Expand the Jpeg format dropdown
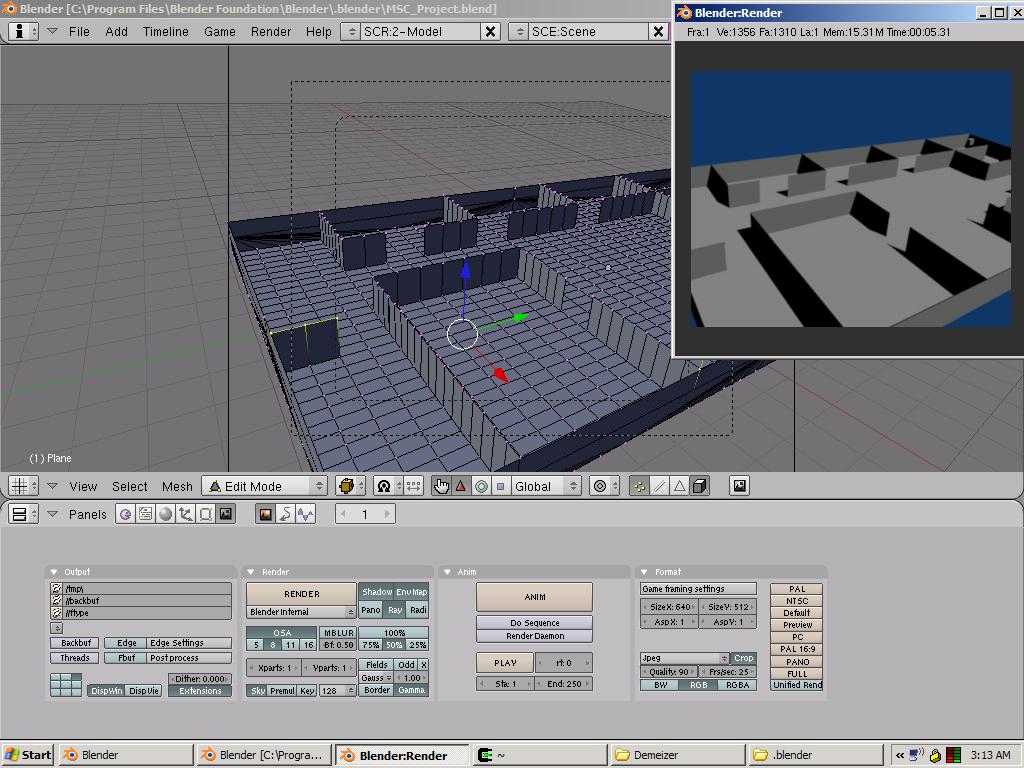 pos(684,658)
